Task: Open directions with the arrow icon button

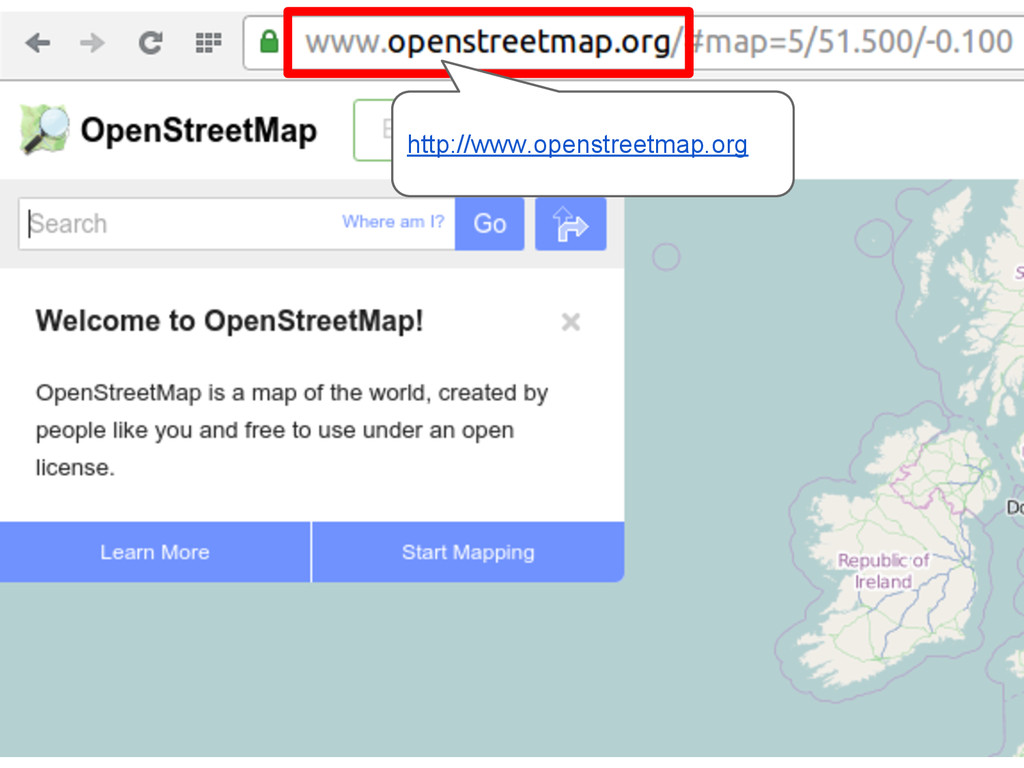Action: pos(571,224)
